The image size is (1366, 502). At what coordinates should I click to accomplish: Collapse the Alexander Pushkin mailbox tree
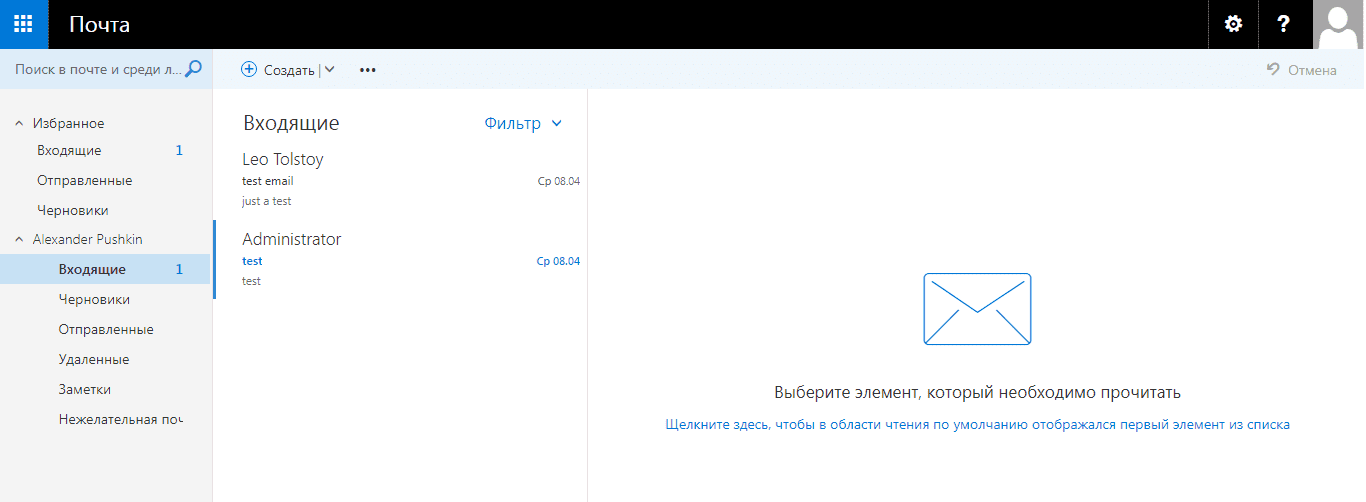click(19, 240)
